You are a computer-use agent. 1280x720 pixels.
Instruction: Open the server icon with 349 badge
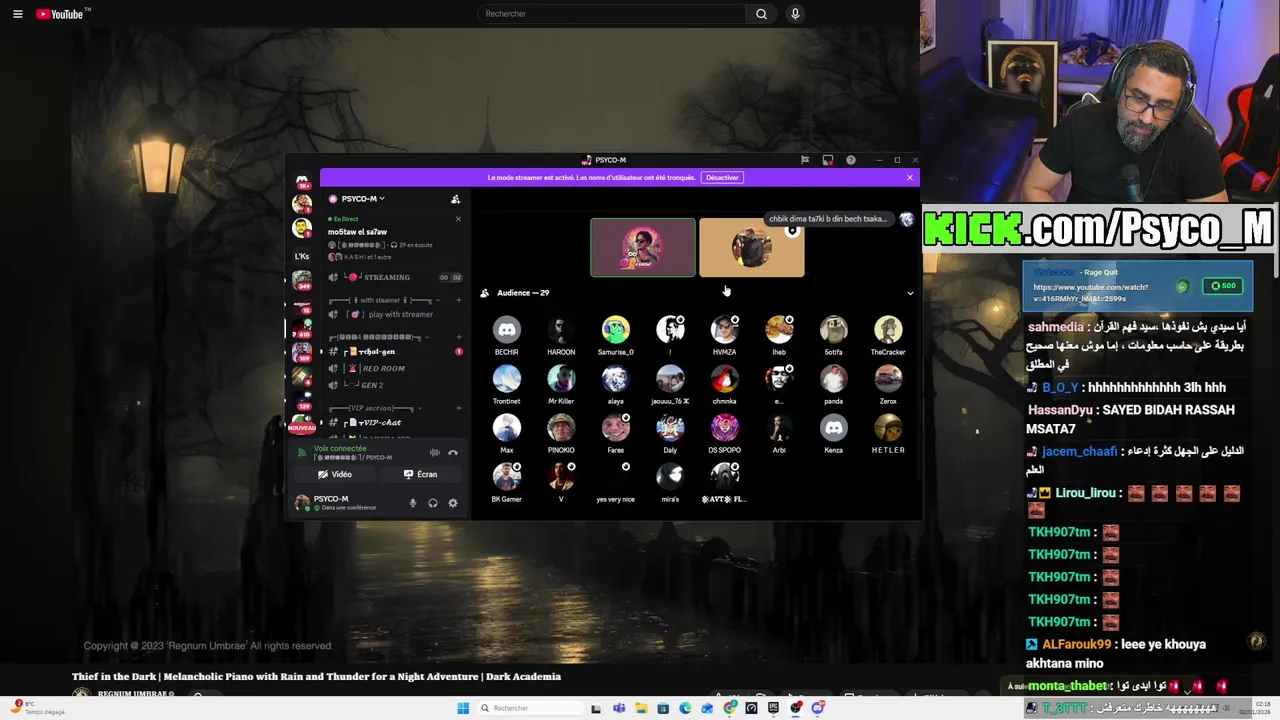[302, 279]
